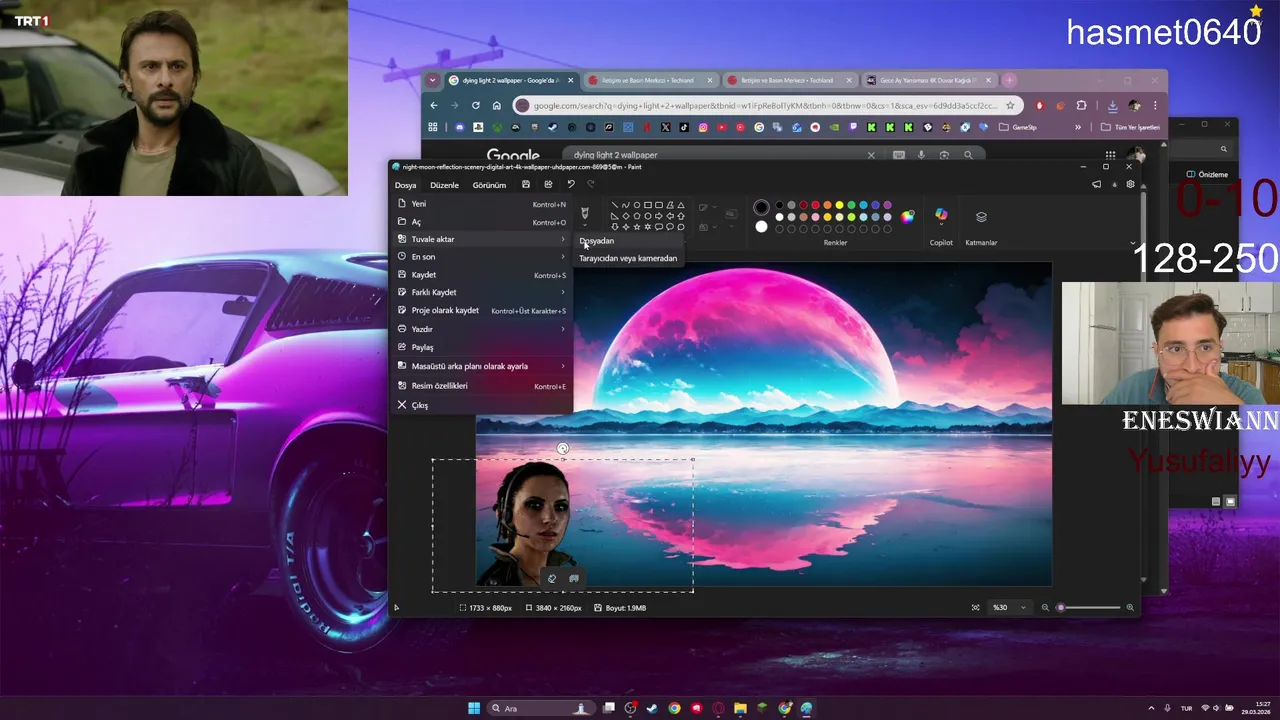Click the Share icon beside Save in Paint

[548, 185]
